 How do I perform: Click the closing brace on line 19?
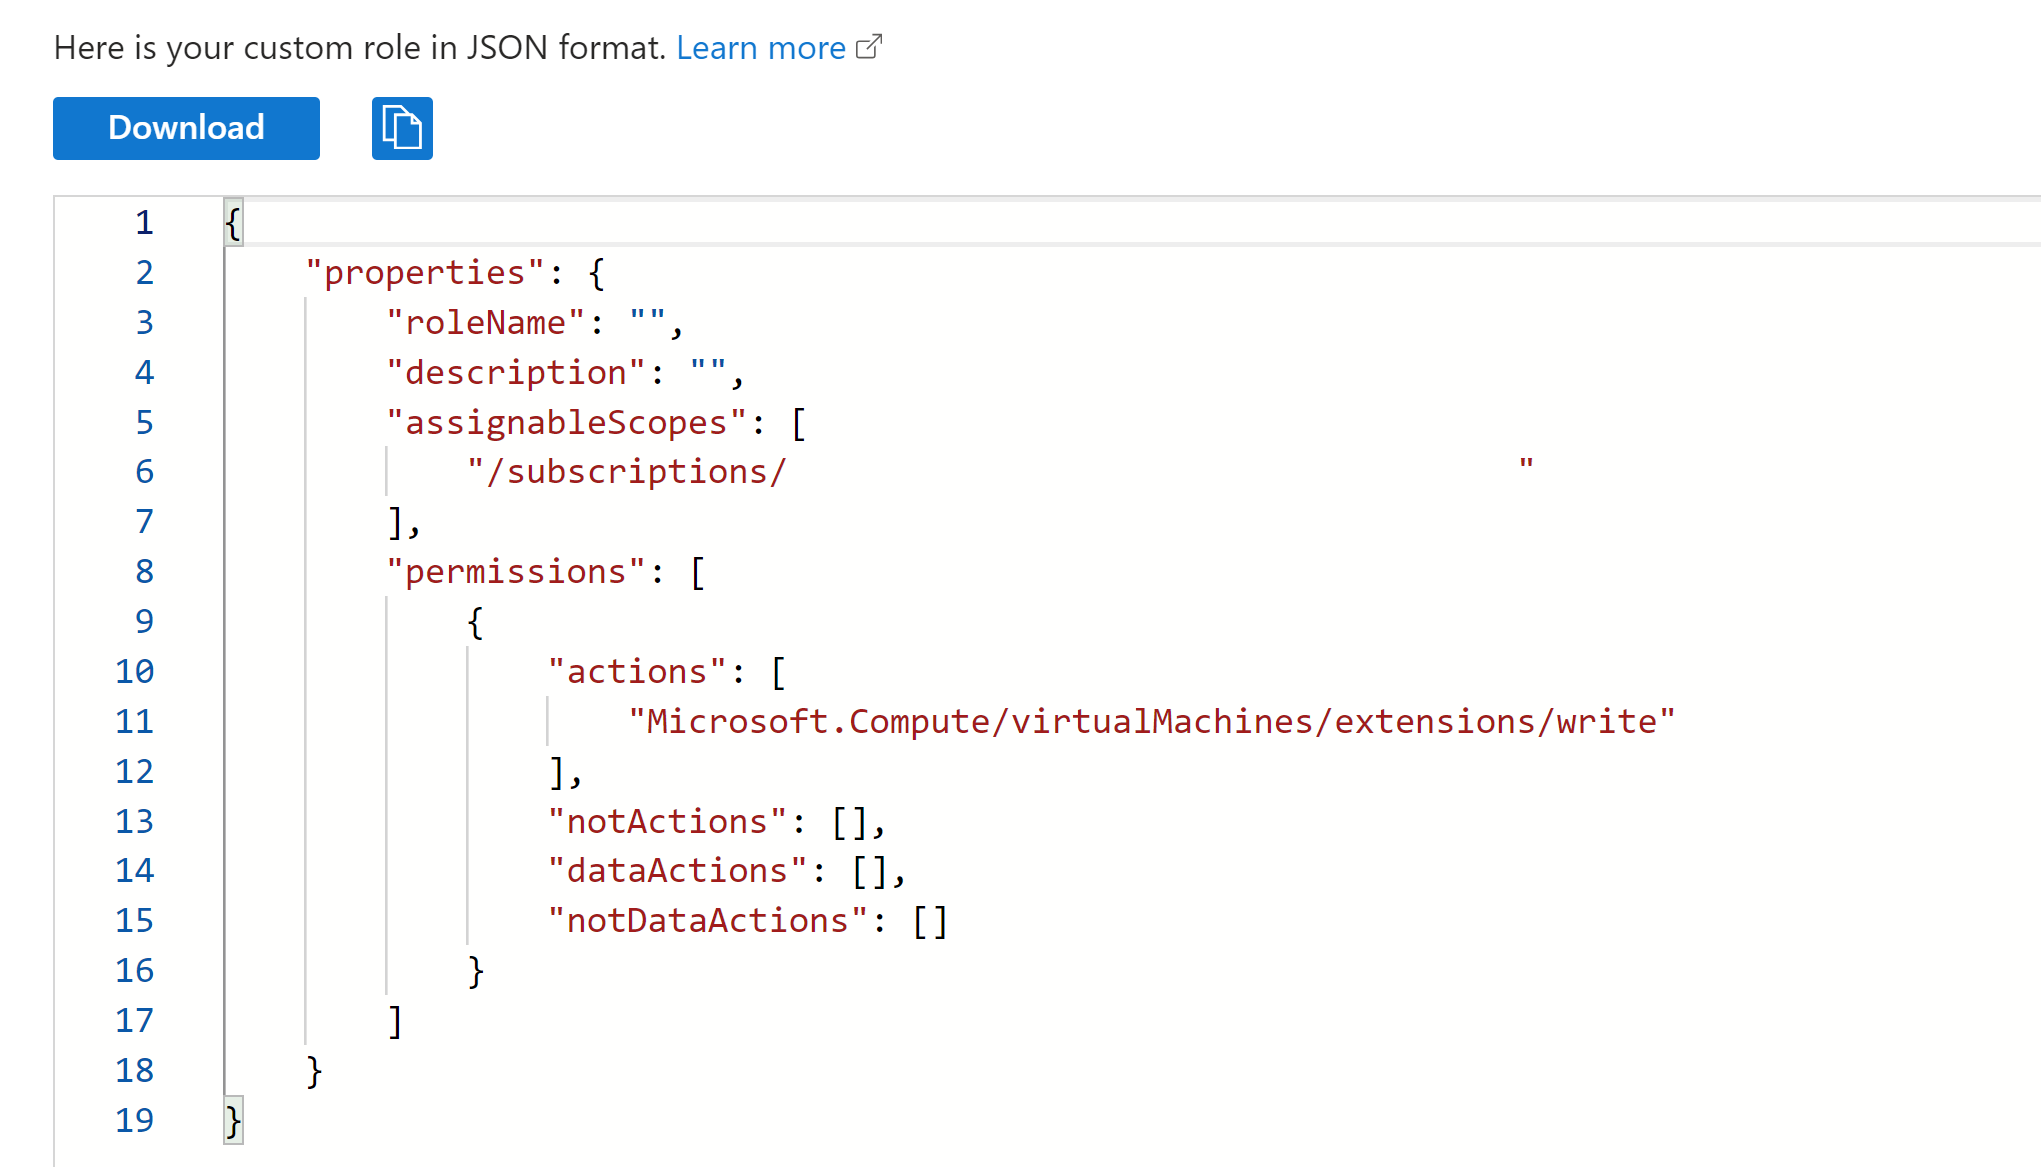pyautogui.click(x=233, y=1121)
